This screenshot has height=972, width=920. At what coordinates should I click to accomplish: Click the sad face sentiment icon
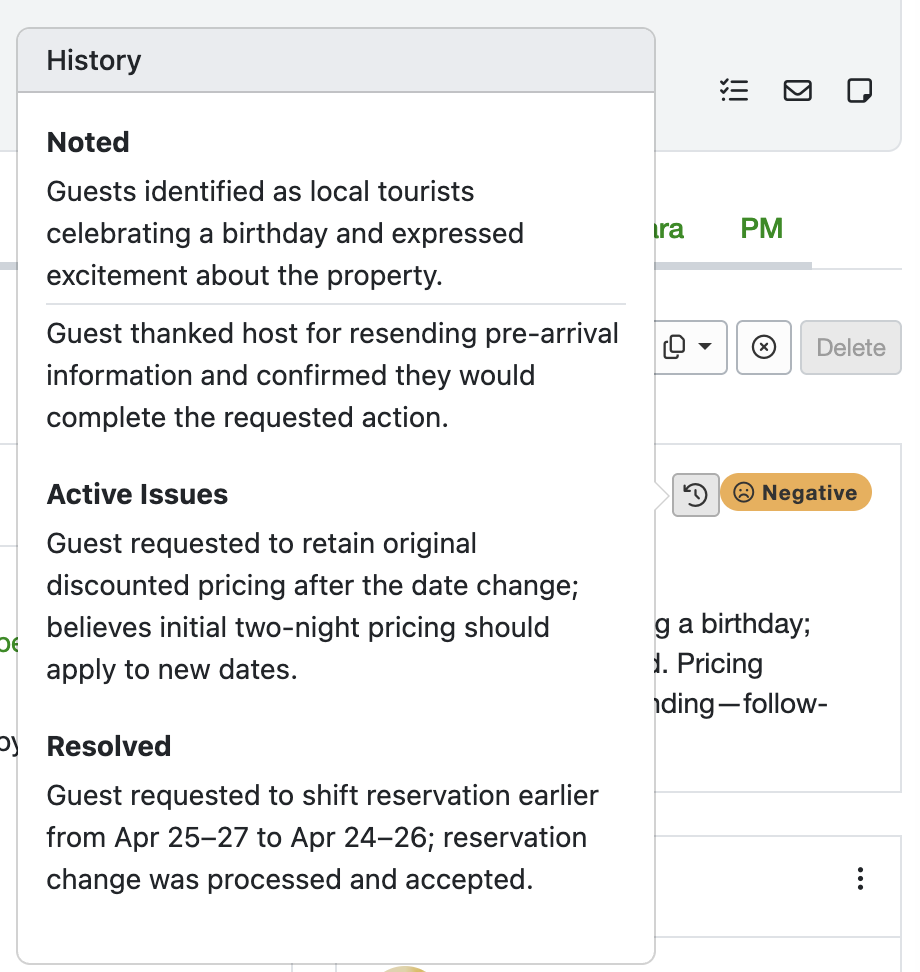743,493
